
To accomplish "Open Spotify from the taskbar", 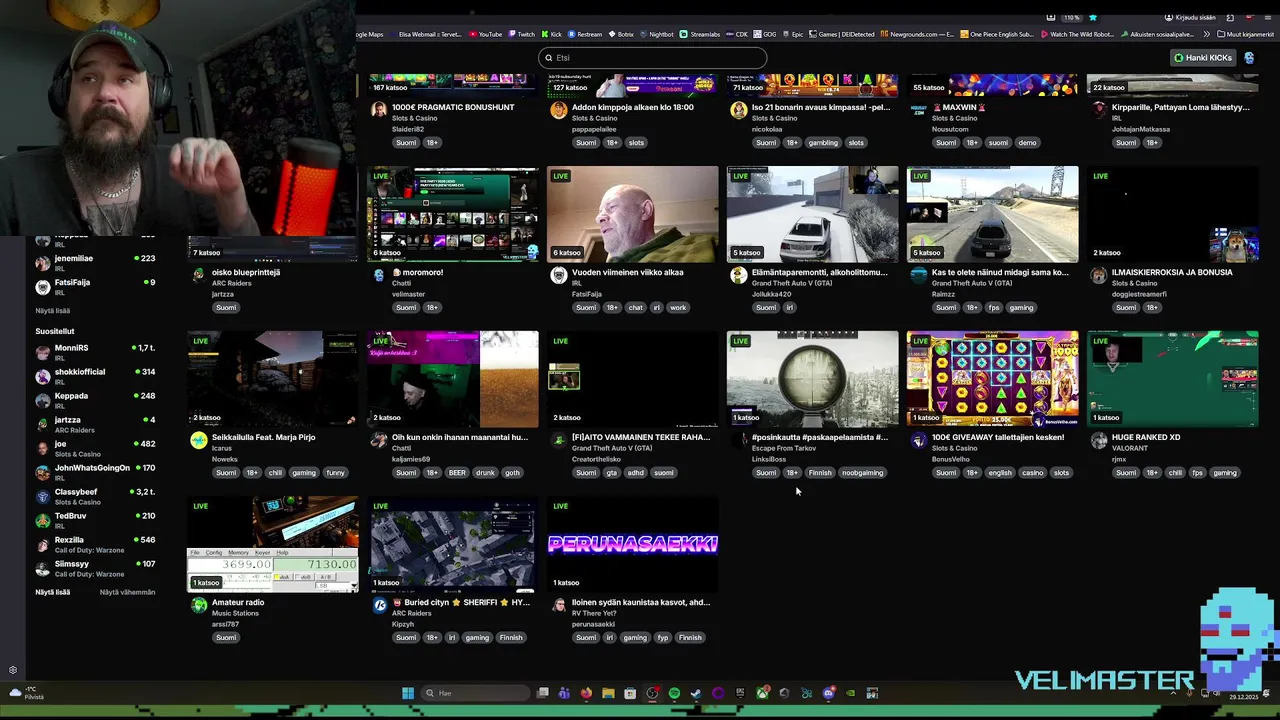I will (674, 693).
